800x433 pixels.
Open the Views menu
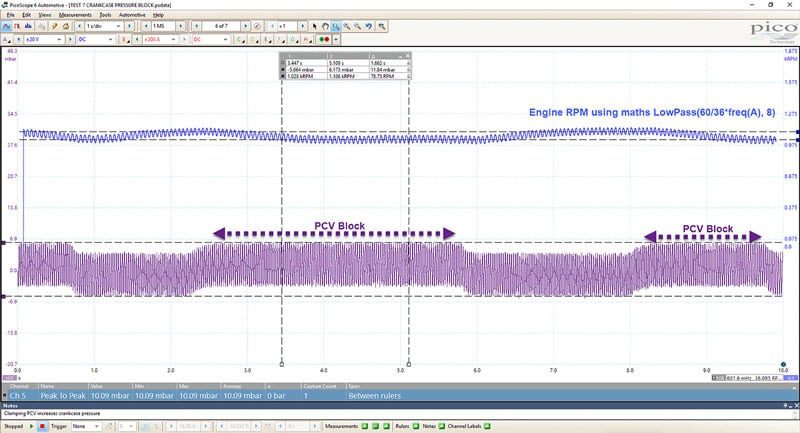[45, 15]
